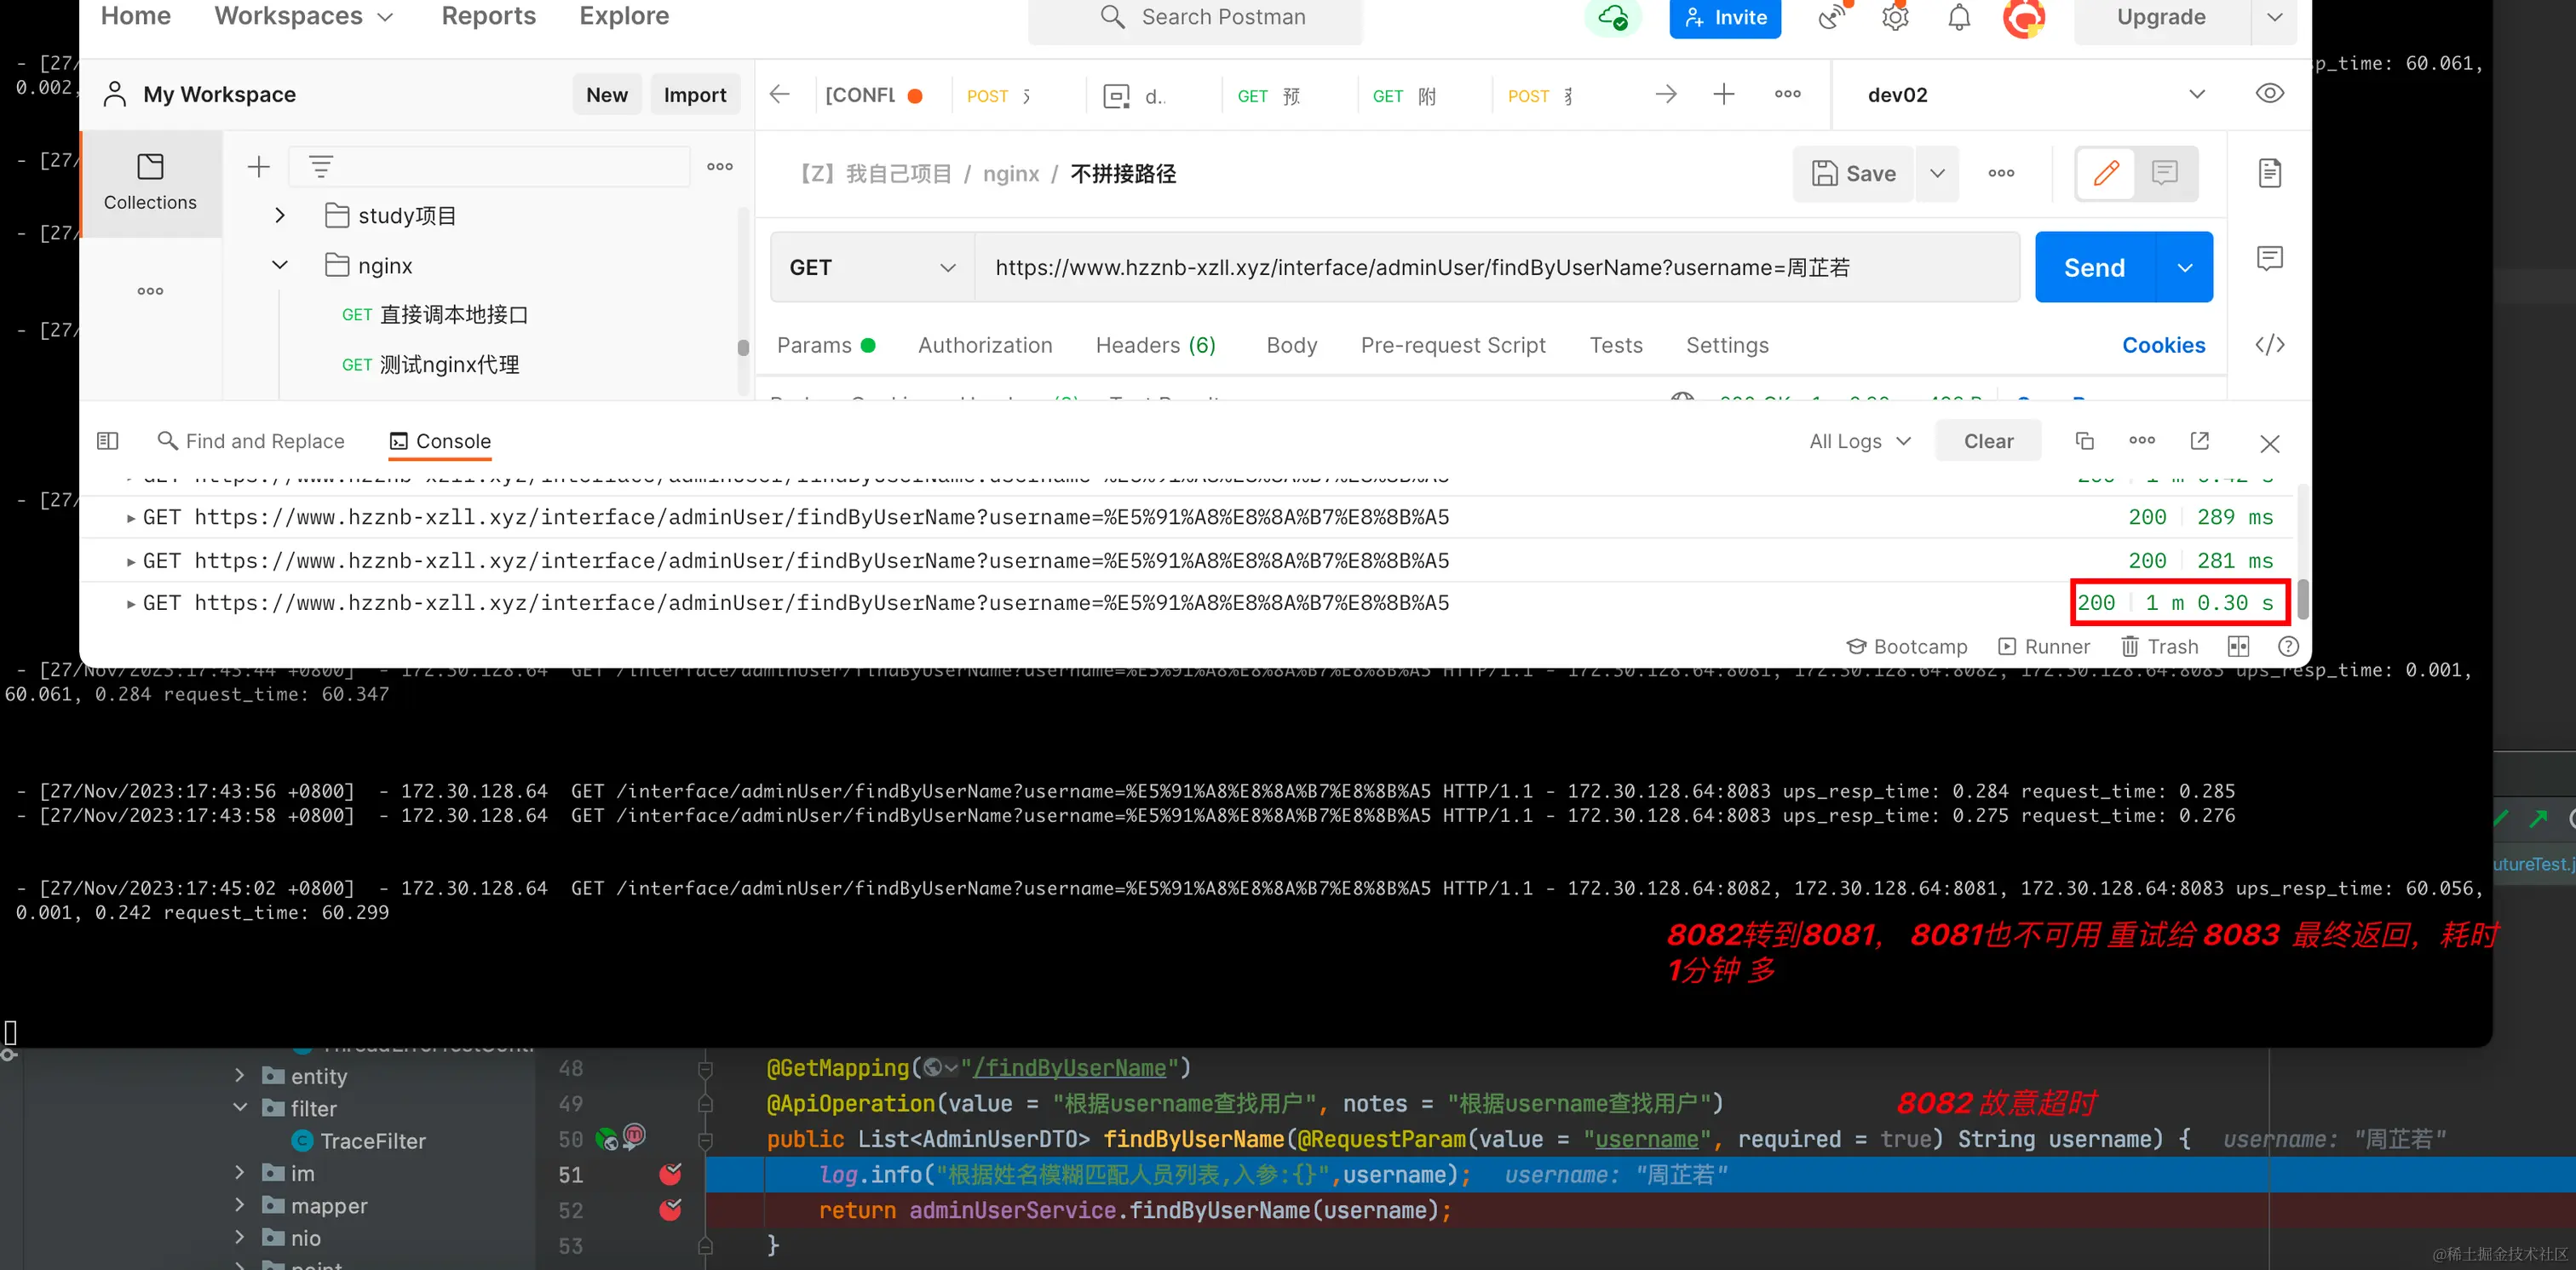Open the notifications bell
Viewport: 2576px width, 1270px height.
coord(1959,17)
